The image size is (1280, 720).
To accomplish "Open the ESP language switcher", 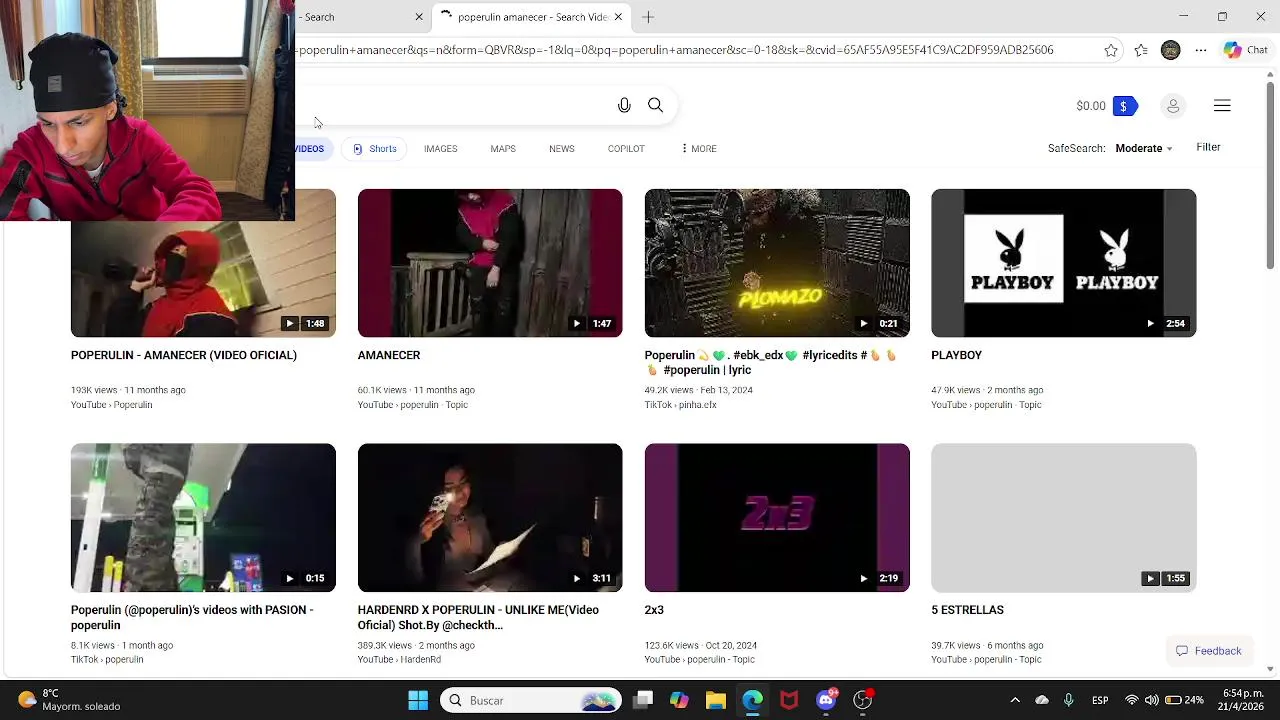I will pos(1100,700).
